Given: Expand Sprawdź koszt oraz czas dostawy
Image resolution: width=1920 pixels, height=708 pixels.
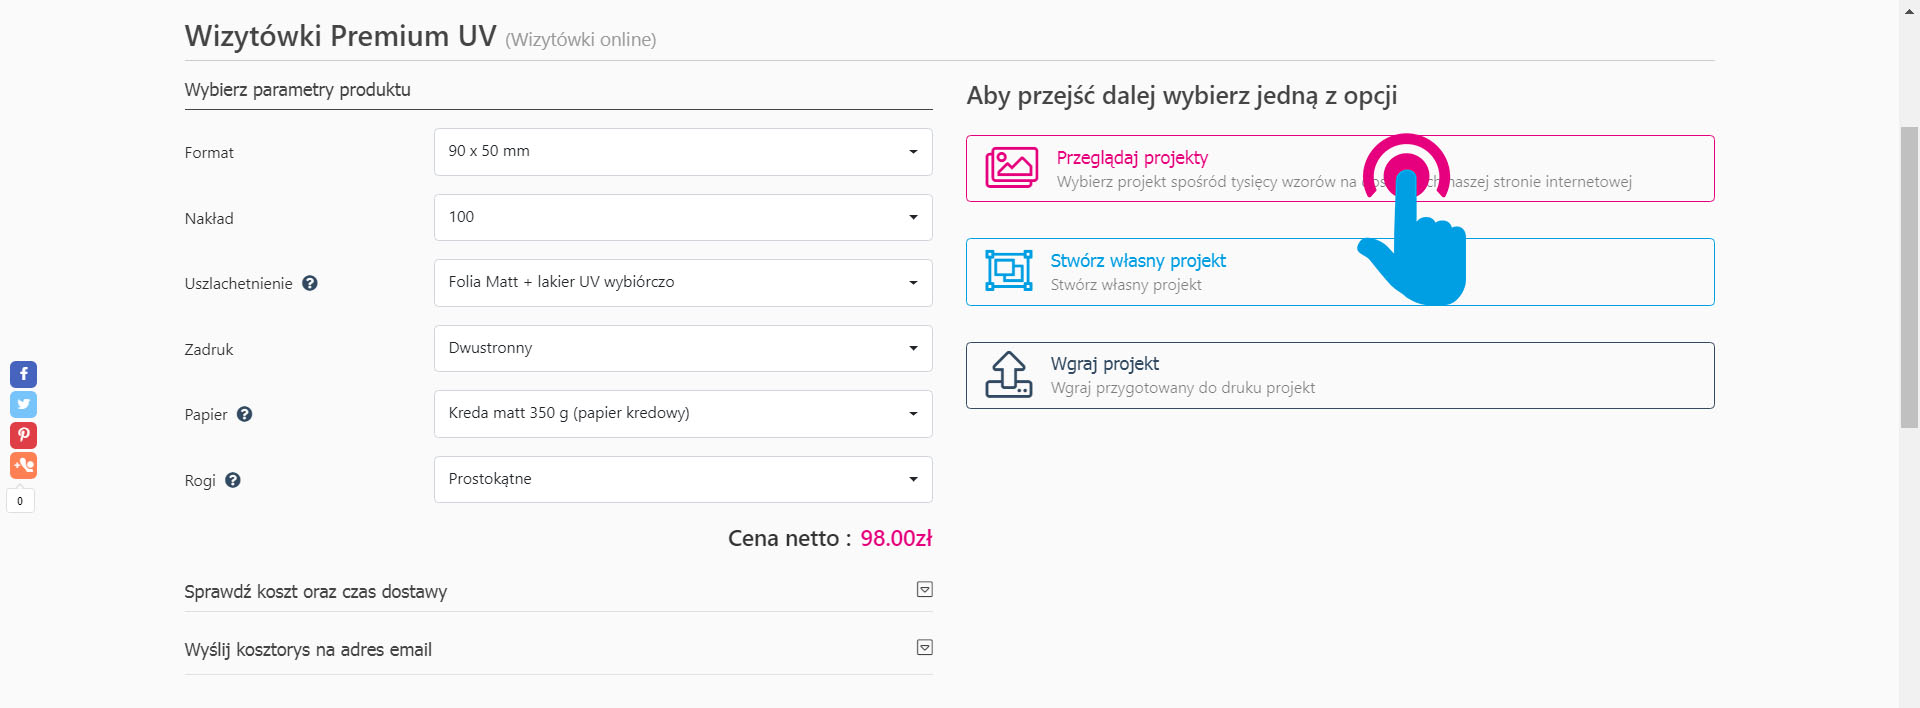Looking at the screenshot, I should click(x=924, y=590).
